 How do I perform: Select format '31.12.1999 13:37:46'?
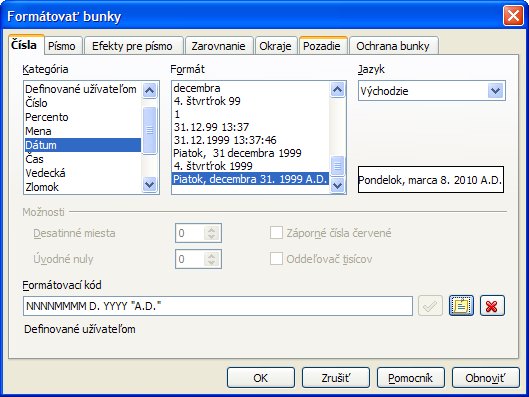(251, 140)
